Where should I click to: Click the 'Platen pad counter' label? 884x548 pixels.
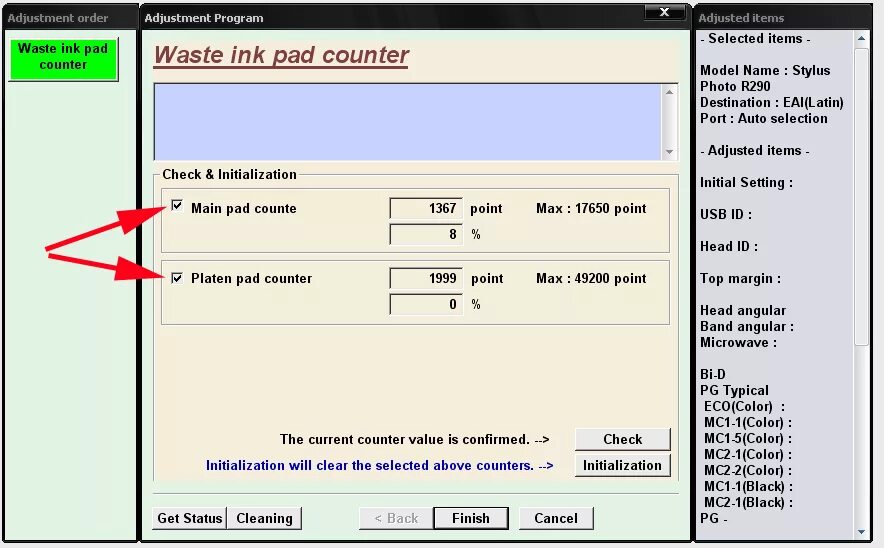[251, 278]
